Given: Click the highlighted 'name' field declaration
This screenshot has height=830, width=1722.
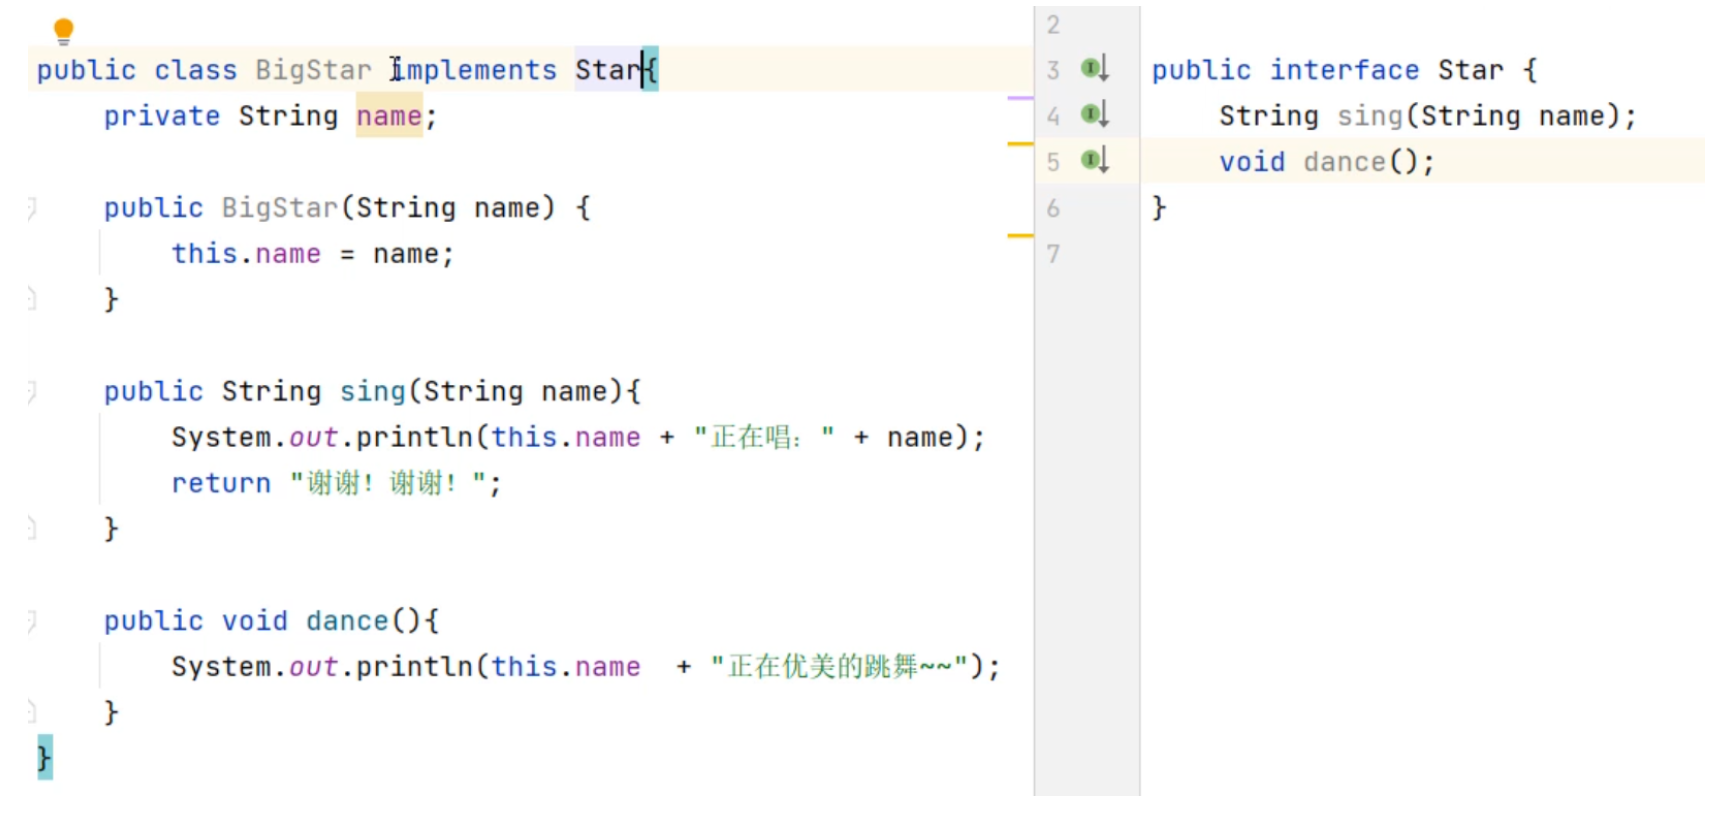Looking at the screenshot, I should click(x=389, y=116).
